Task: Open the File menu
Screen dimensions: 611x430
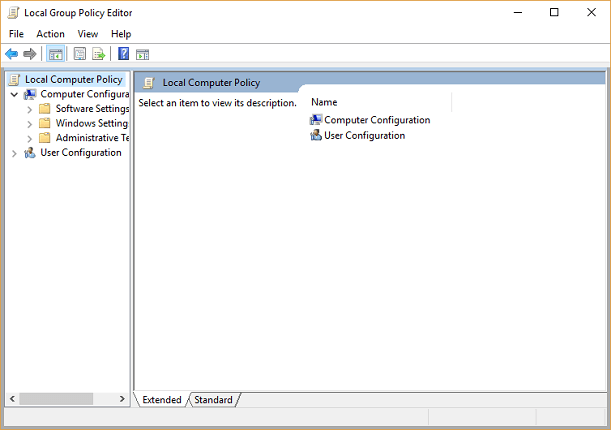Action: click(x=16, y=34)
